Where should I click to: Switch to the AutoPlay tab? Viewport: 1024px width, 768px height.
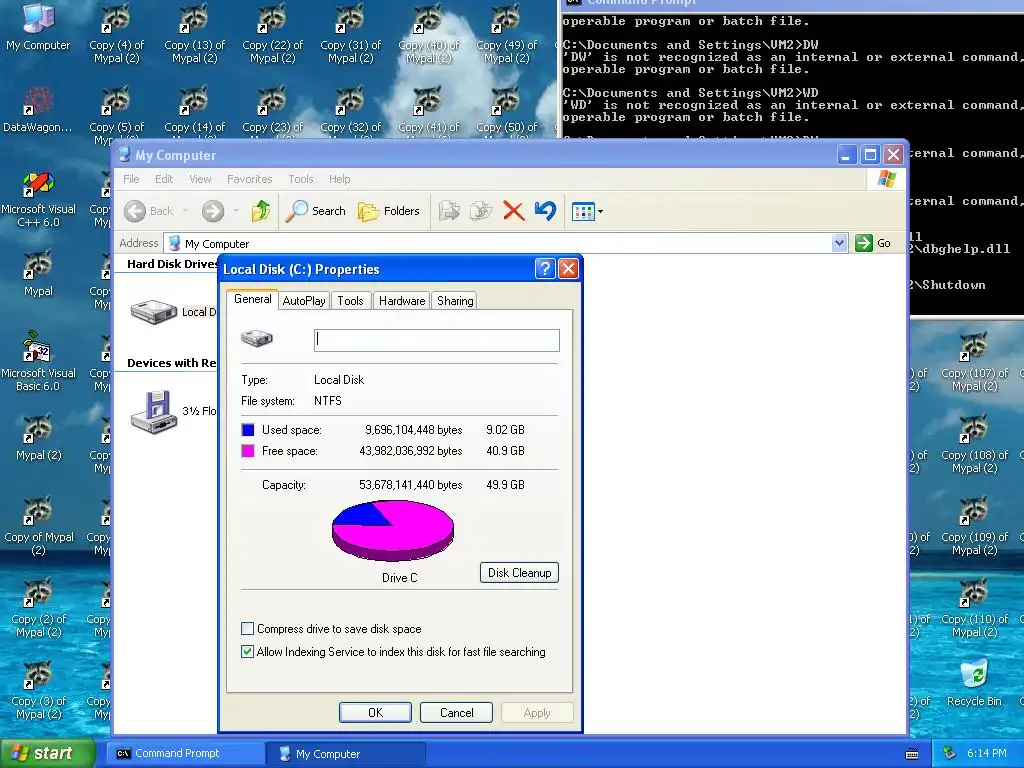click(304, 300)
